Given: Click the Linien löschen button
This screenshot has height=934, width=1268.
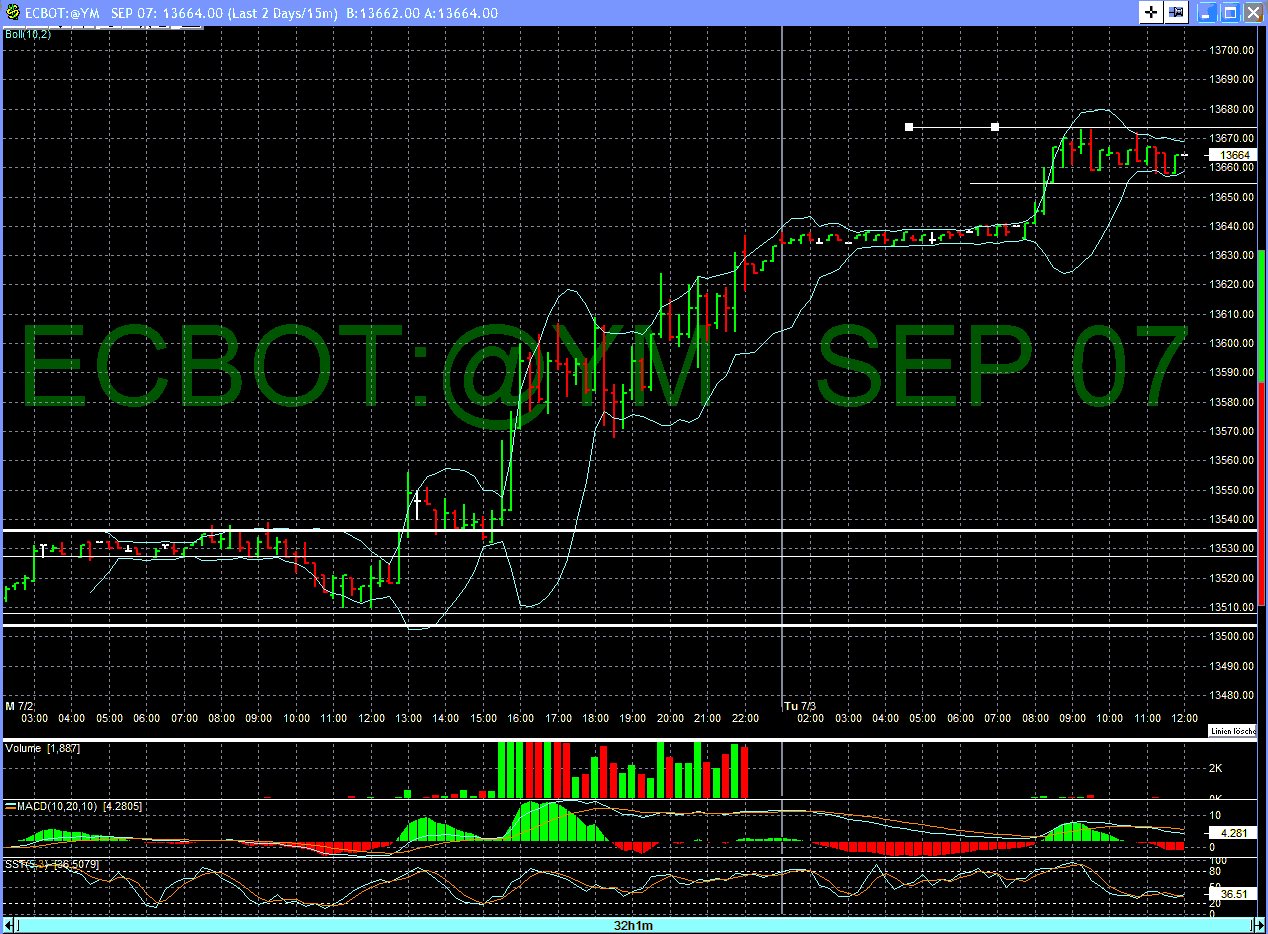Looking at the screenshot, I should point(1232,730).
